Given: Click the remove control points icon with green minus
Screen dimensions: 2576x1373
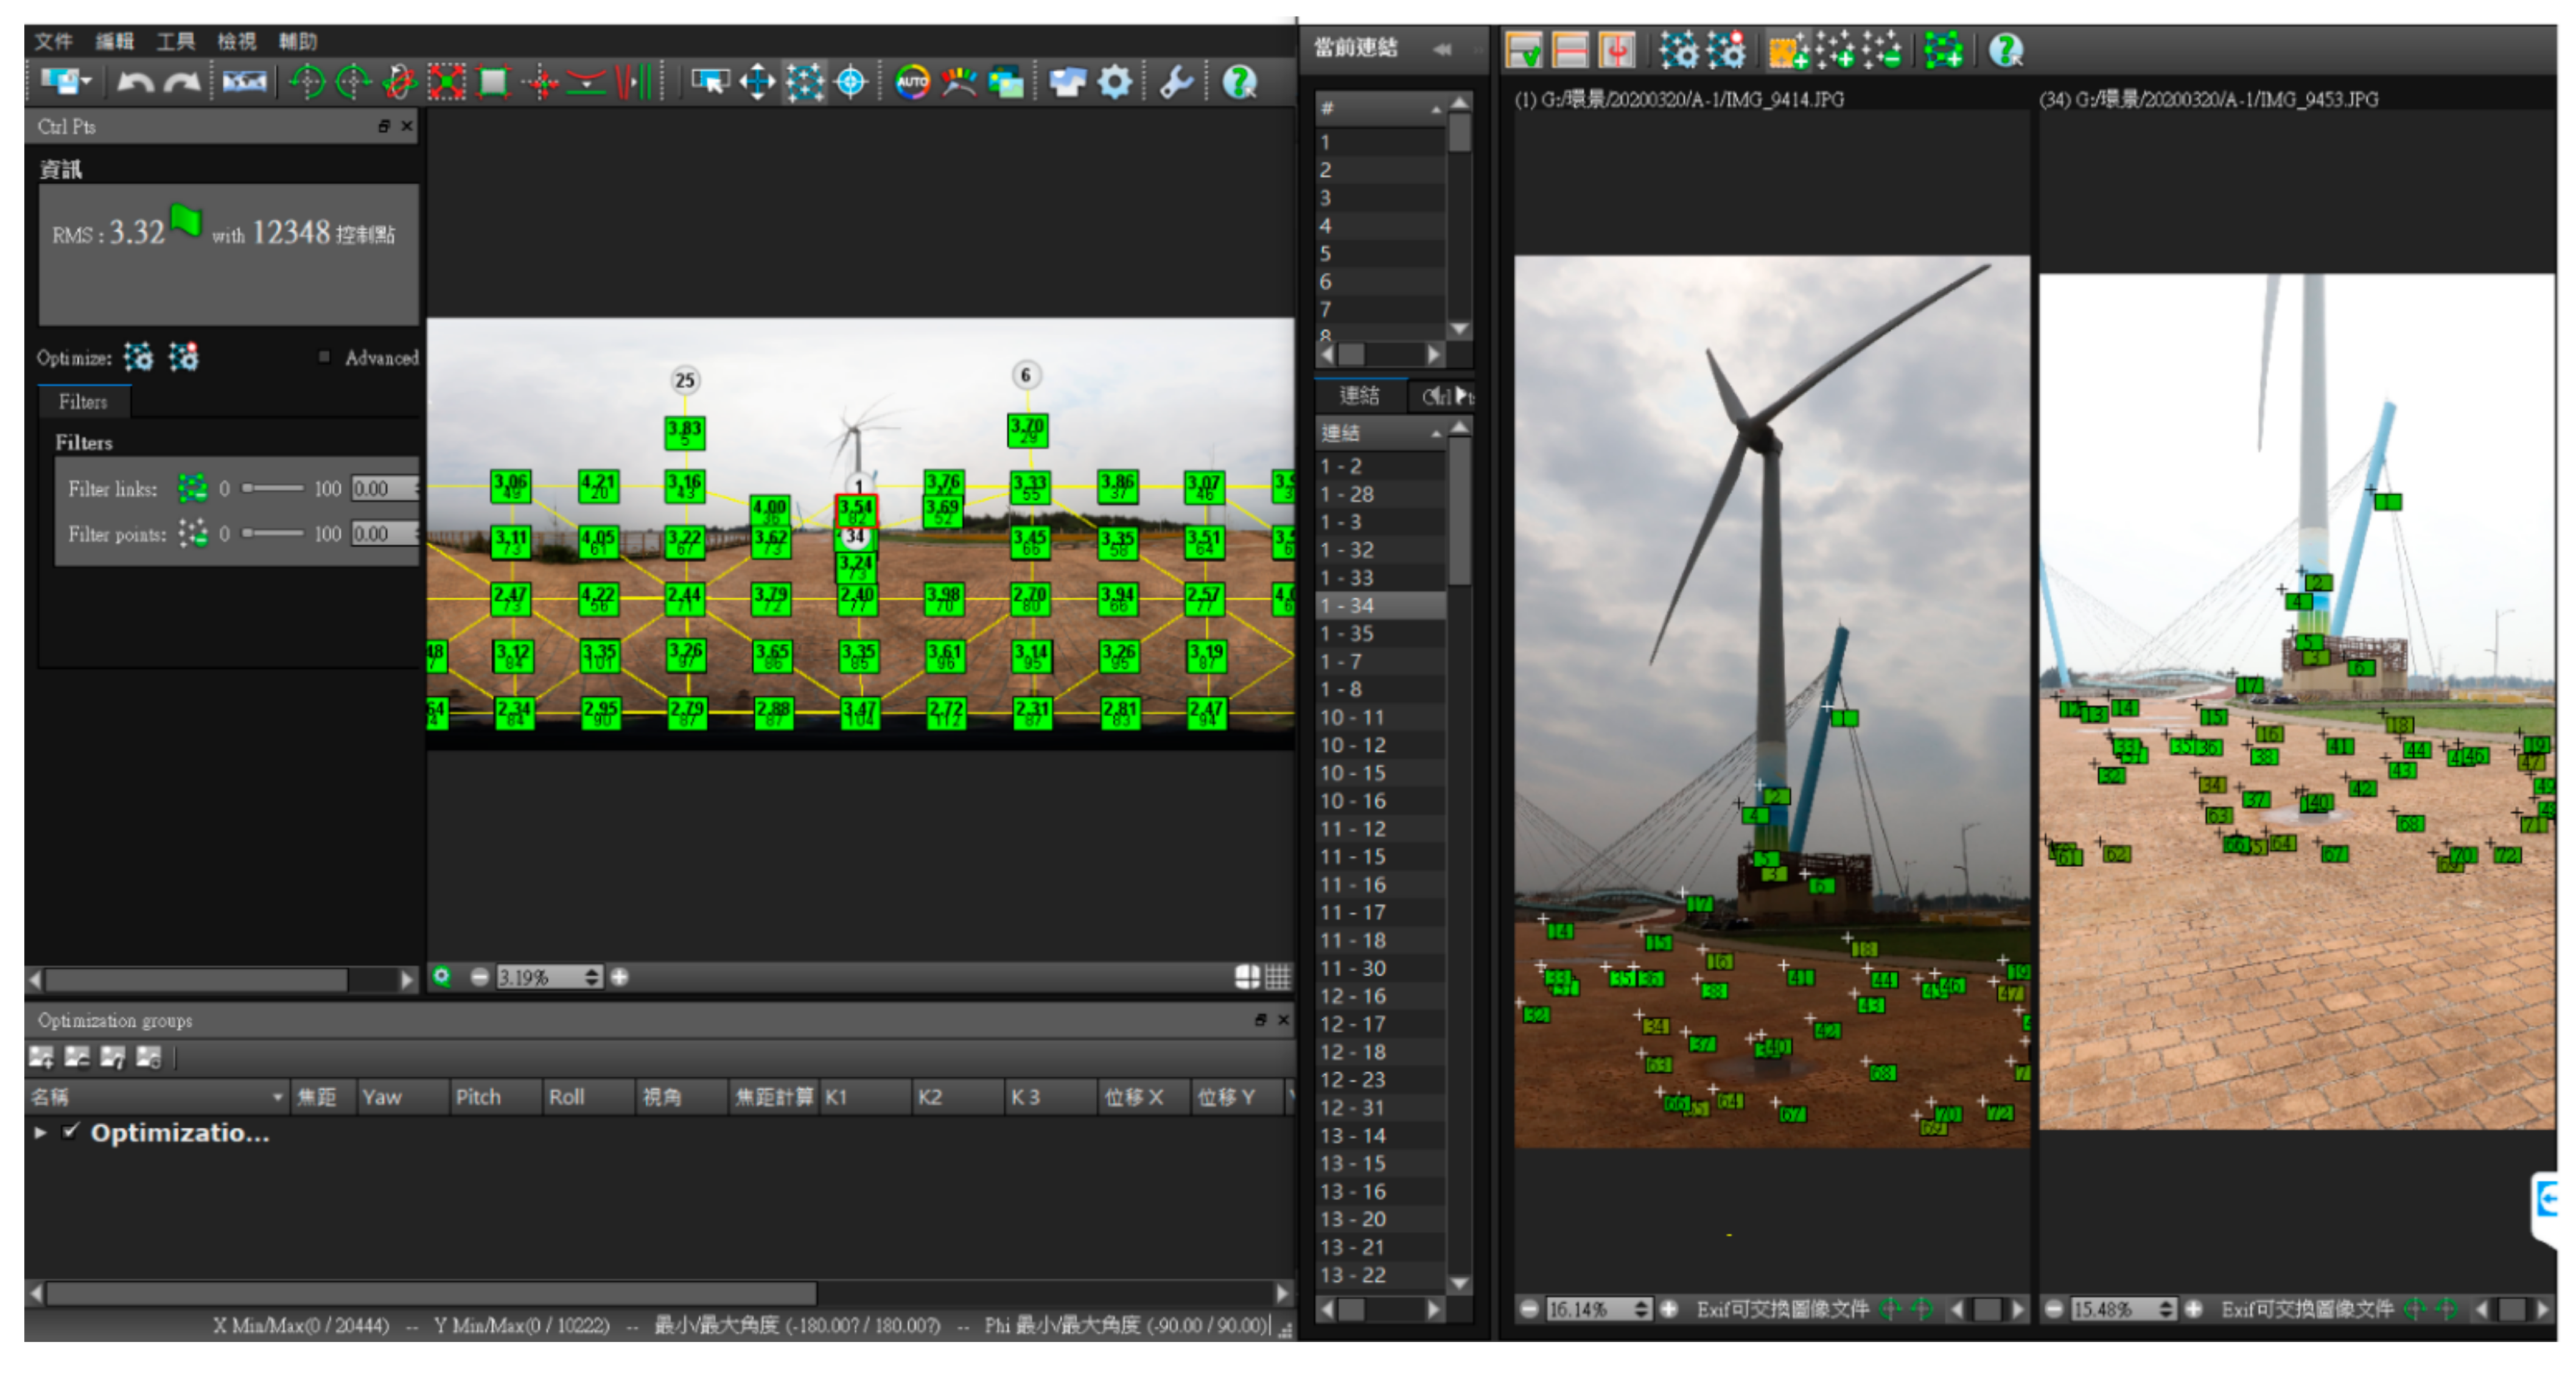Looking at the screenshot, I should pos(1881,50).
